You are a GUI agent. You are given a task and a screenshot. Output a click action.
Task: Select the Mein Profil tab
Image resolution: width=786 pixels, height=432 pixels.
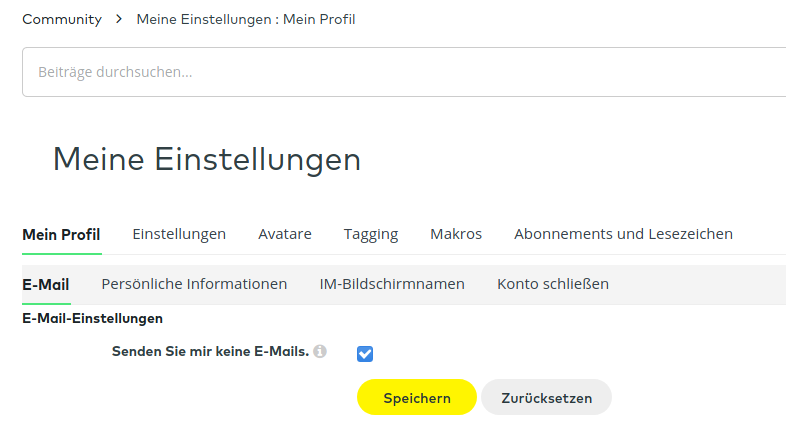(x=61, y=234)
